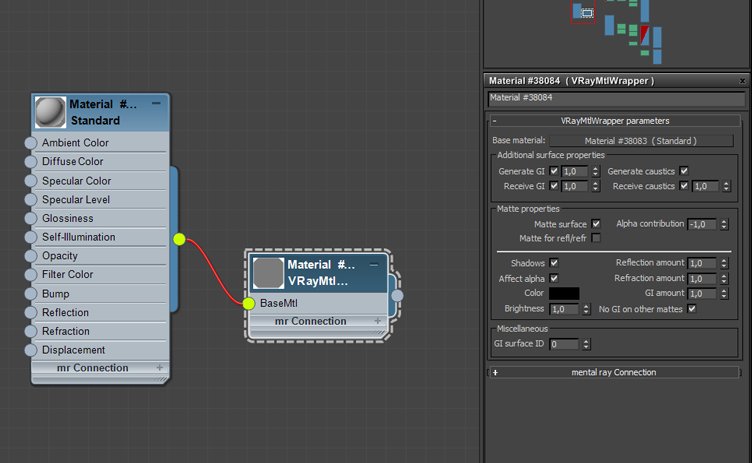Viewport: 752px width, 463px height.
Task: Click the Receive caustics spinner arrows
Action: point(726,186)
